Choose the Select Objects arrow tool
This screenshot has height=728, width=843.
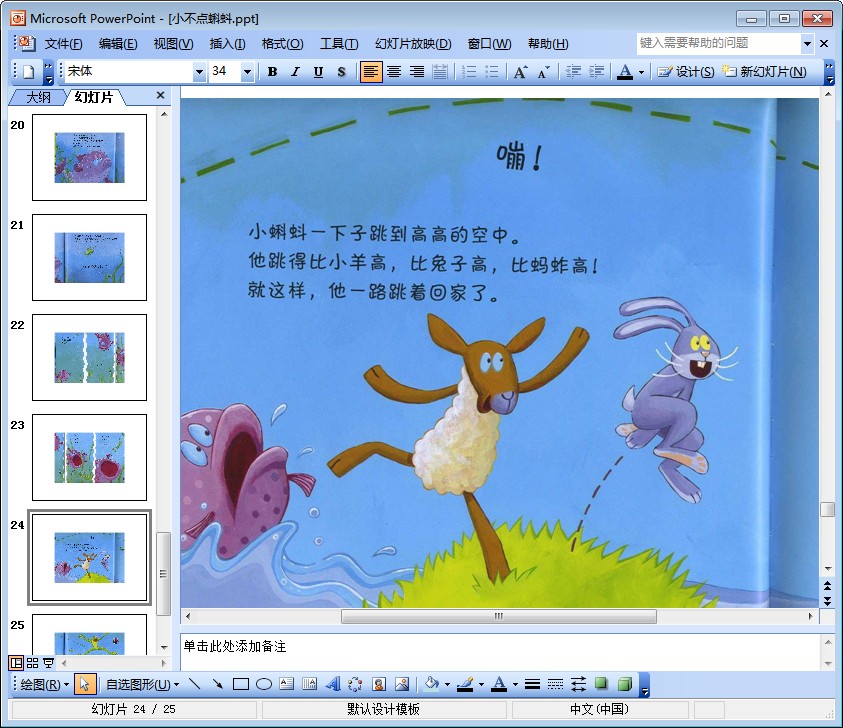click(84, 684)
